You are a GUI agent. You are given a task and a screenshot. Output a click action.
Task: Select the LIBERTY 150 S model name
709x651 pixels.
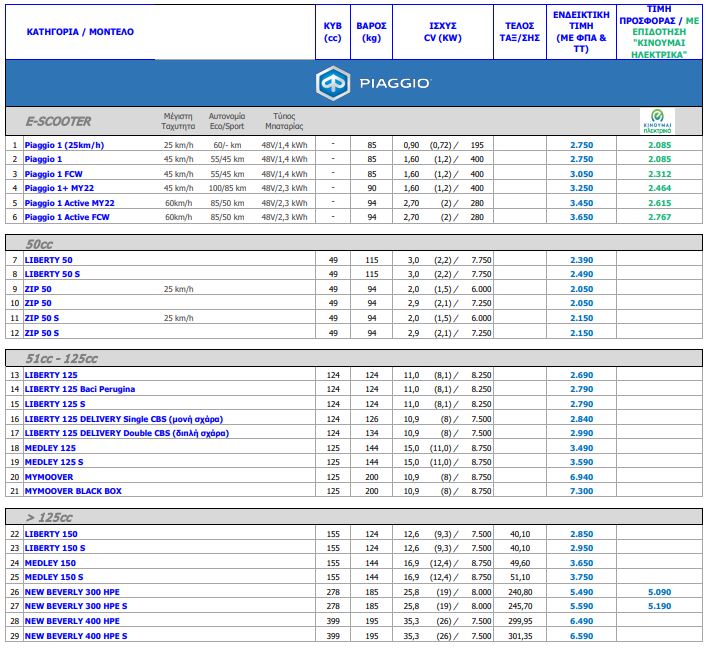(55, 548)
